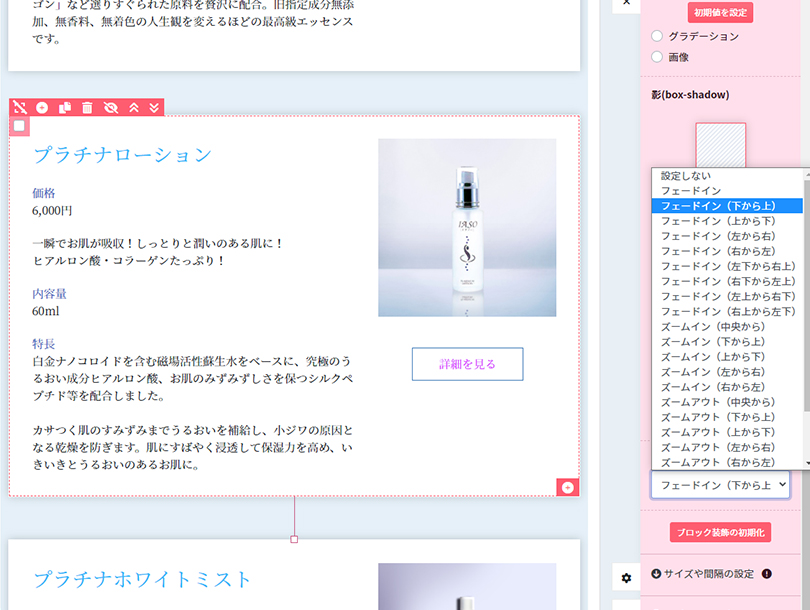Choose フェードイン（右から左） option
Image resolution: width=810 pixels, height=610 pixels.
click(727, 251)
